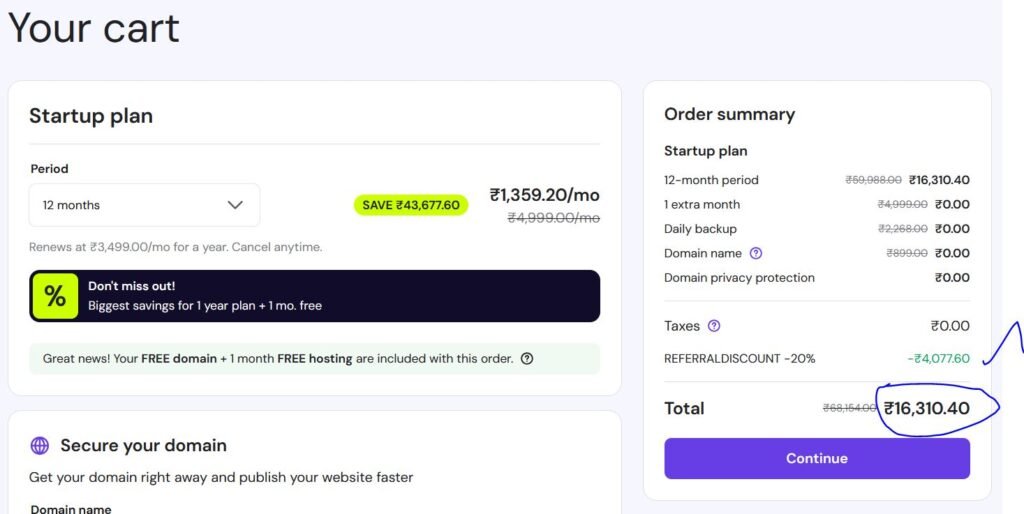Click the Order summary heading
Image resolution: width=1024 pixels, height=514 pixels.
[x=729, y=114]
